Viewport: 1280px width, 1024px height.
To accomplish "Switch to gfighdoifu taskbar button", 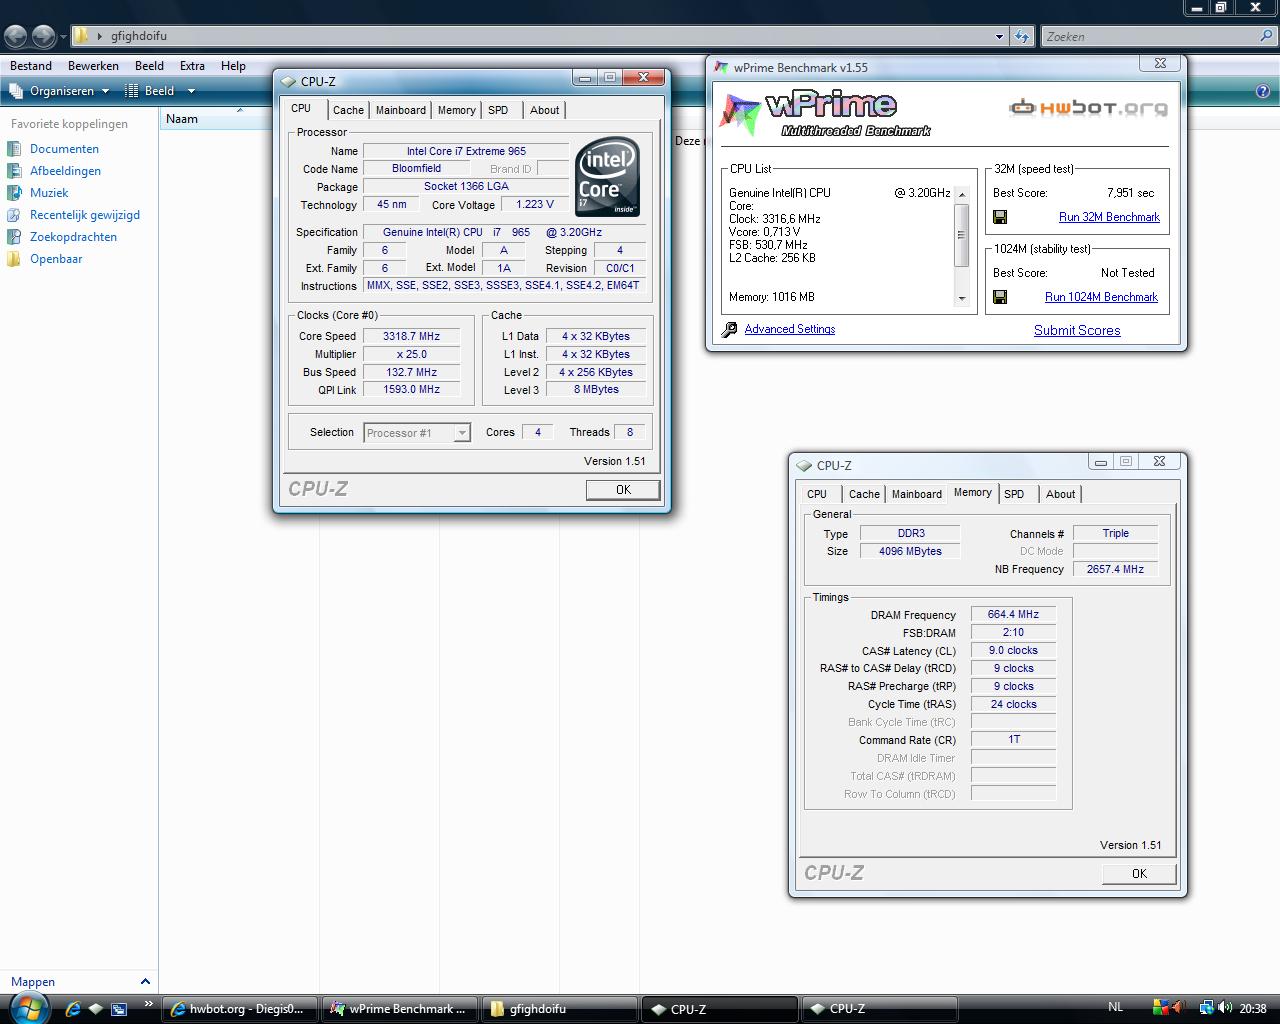I will (x=558, y=1009).
